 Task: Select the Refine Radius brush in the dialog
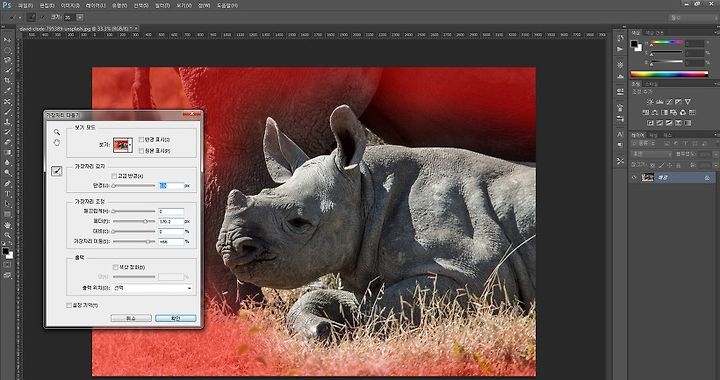pyautogui.click(x=56, y=171)
